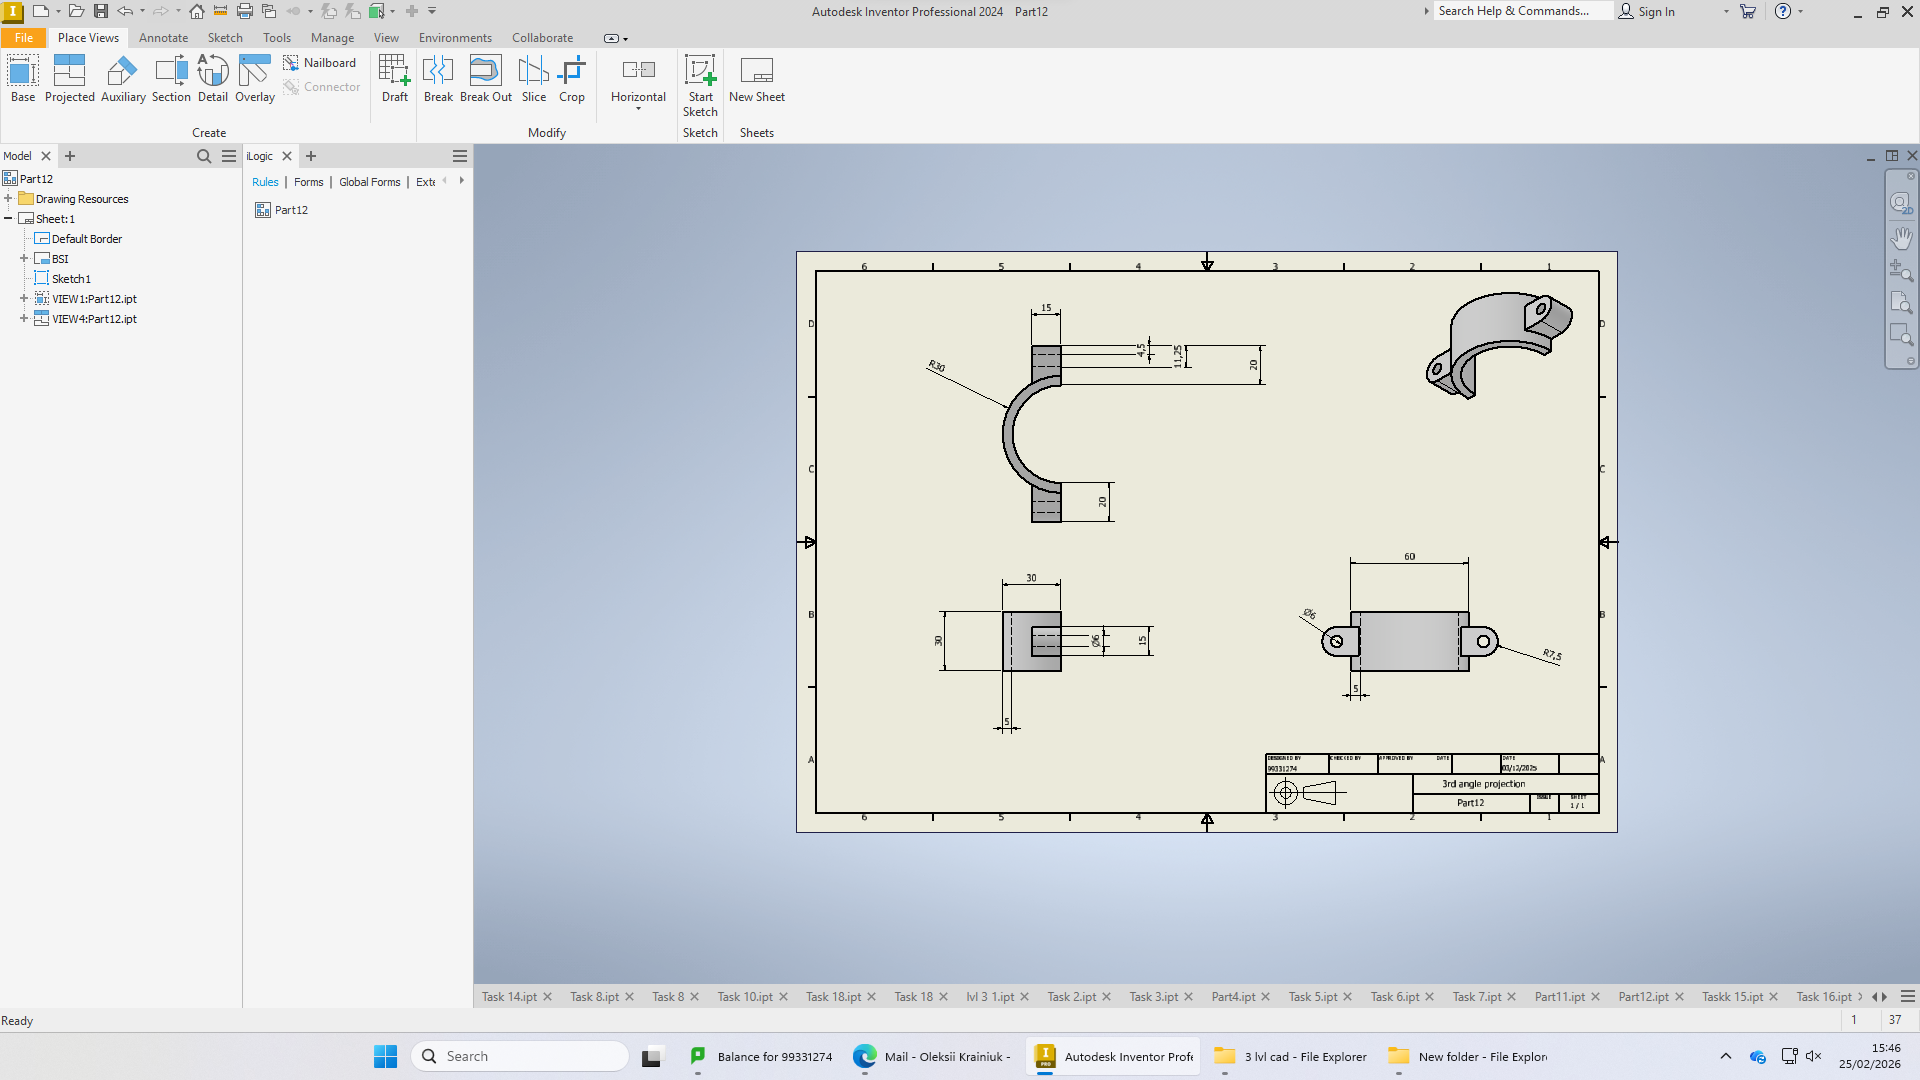Open the Help question mark icon

(1783, 11)
